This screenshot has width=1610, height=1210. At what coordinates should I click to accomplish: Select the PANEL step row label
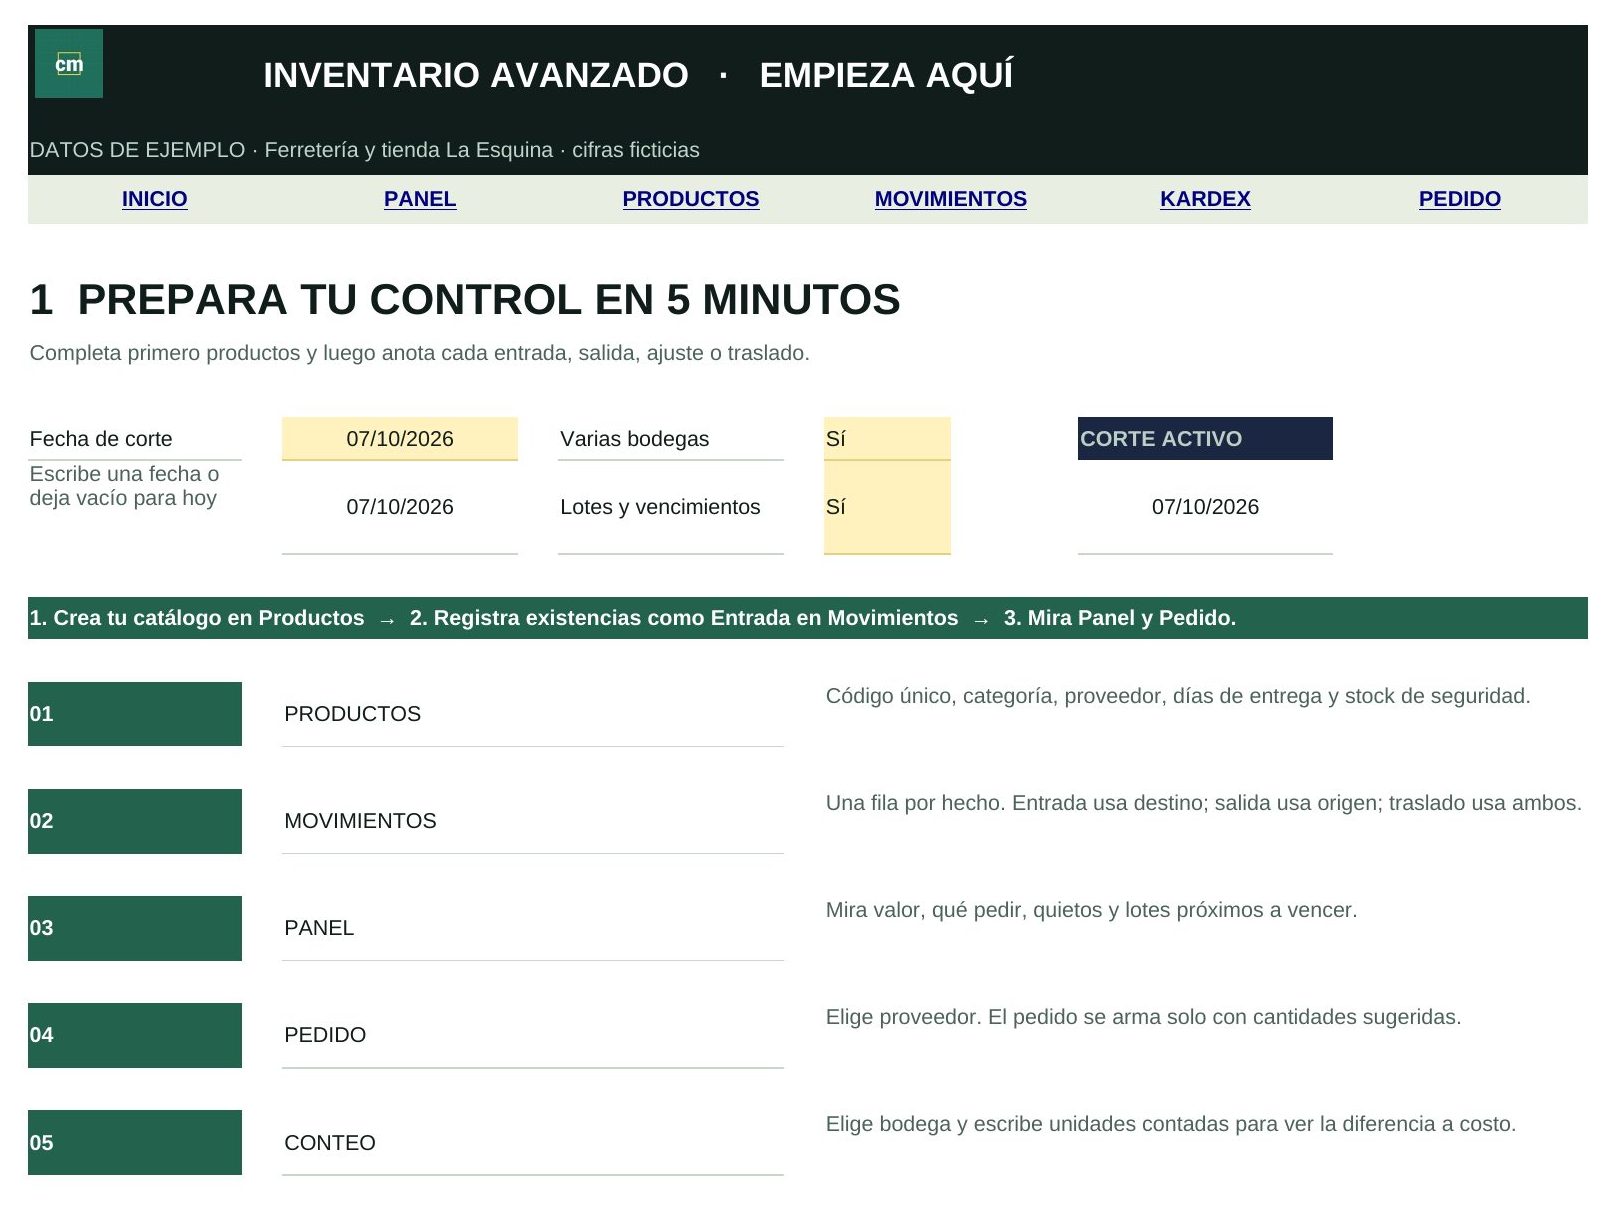(x=319, y=928)
